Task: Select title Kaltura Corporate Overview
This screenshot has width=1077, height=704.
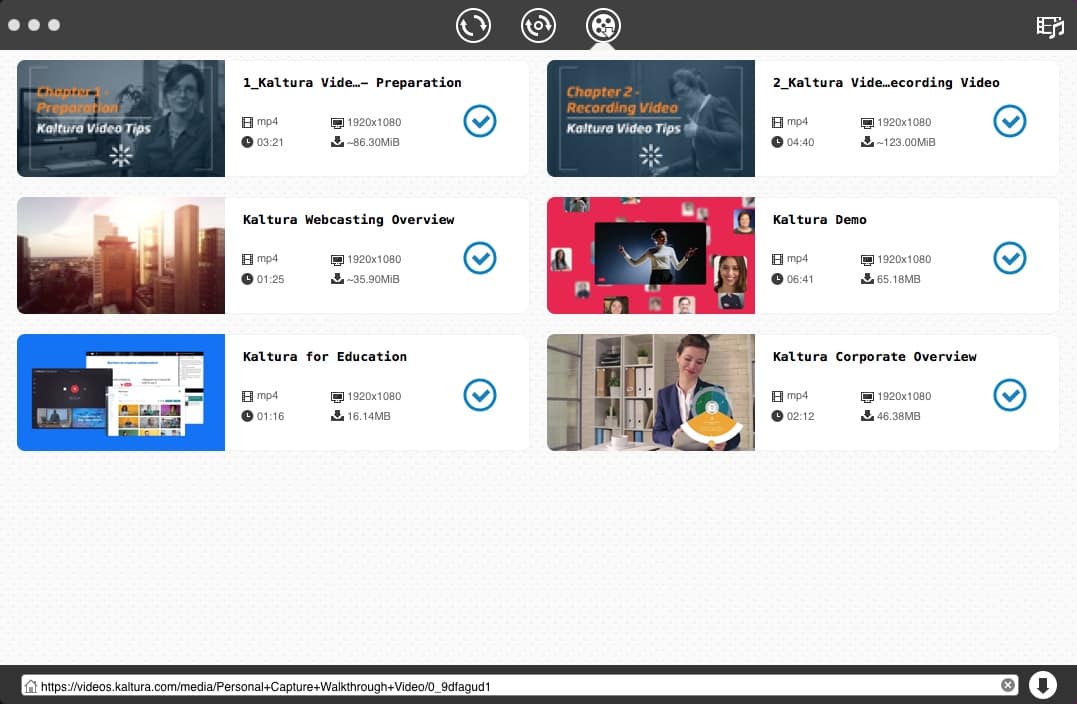Action: (x=874, y=356)
